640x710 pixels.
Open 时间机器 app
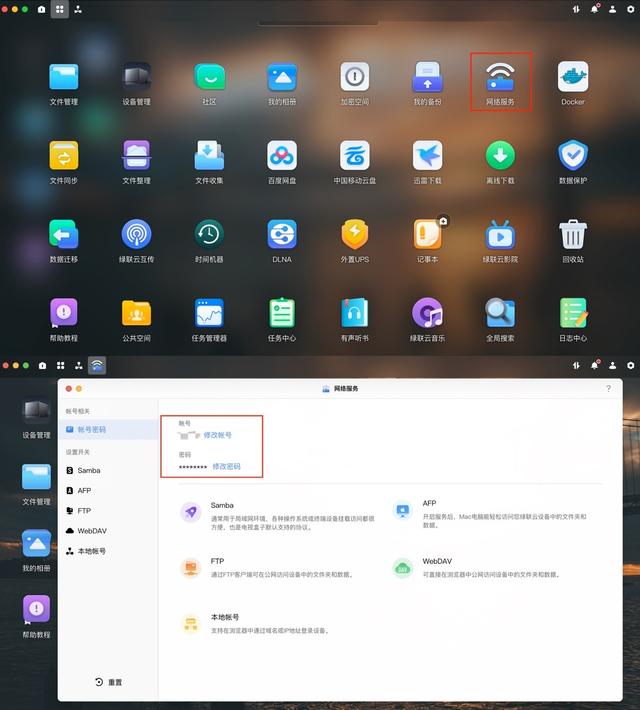click(209, 240)
